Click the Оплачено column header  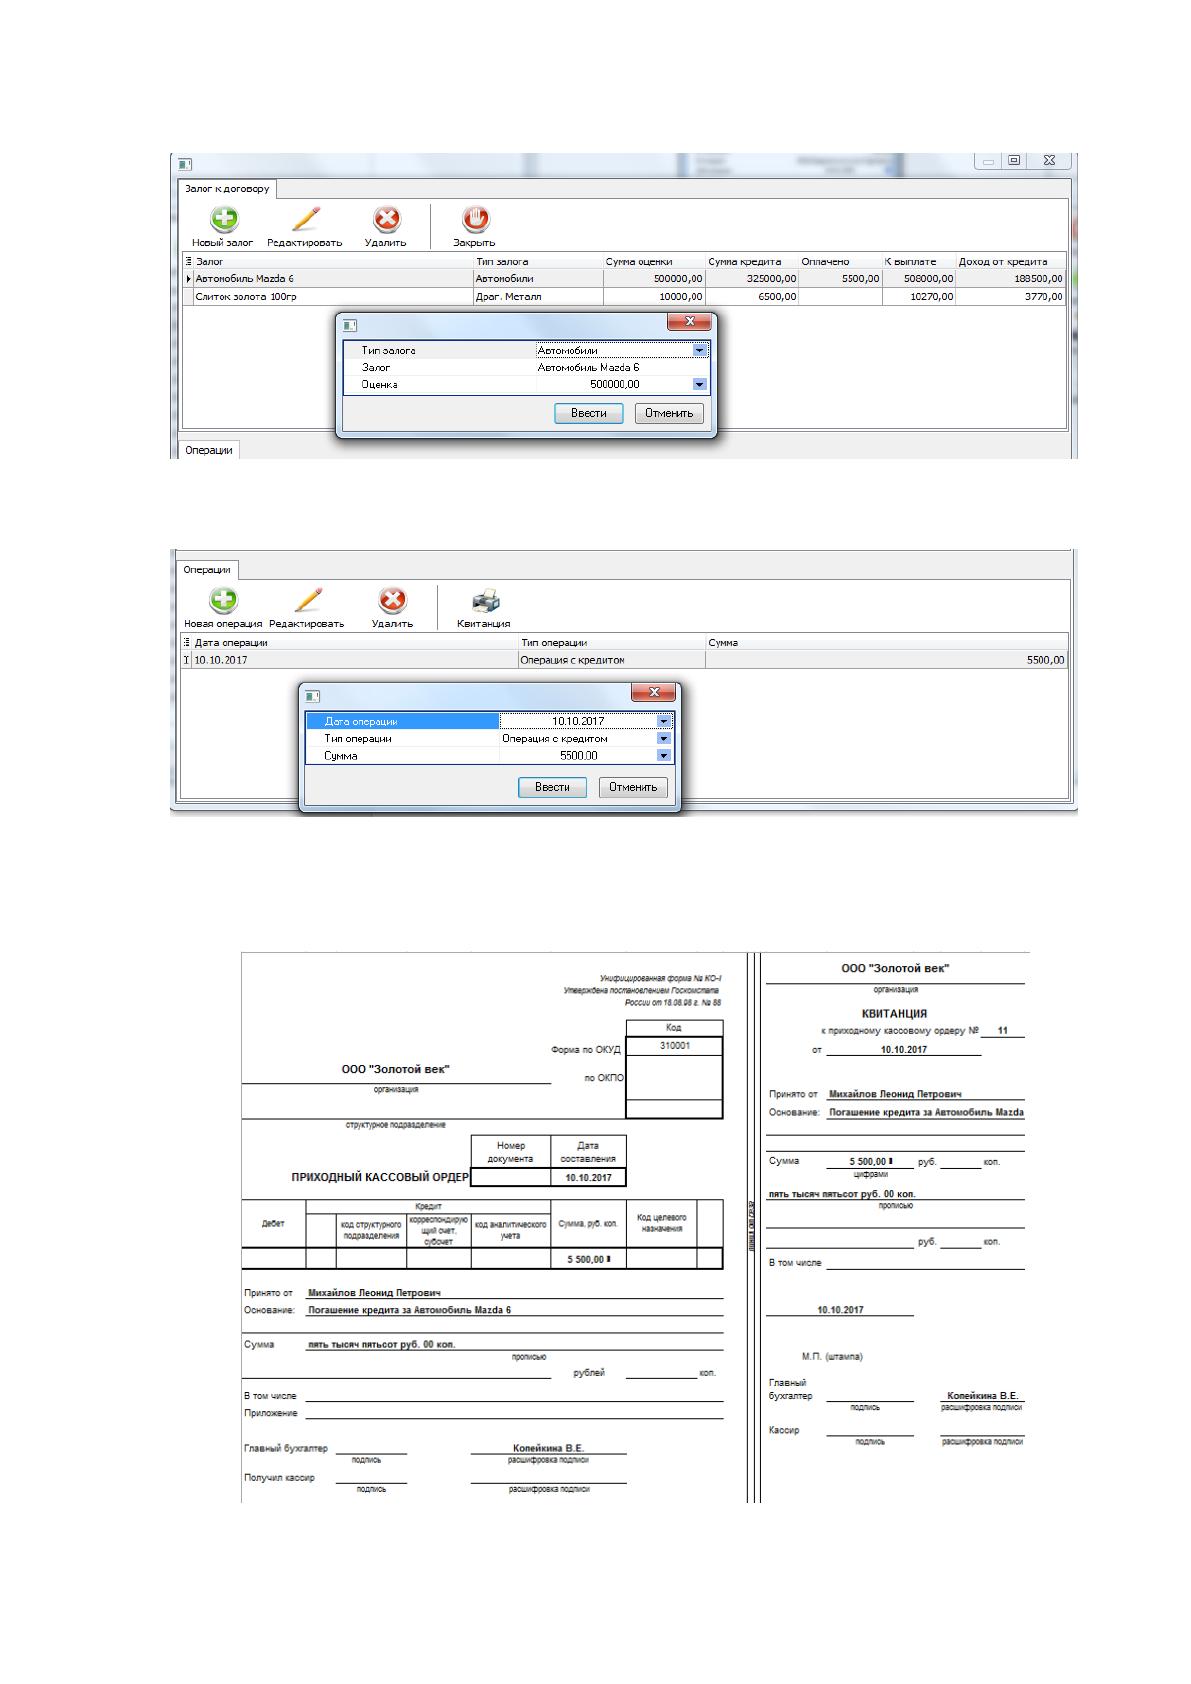[x=840, y=262]
